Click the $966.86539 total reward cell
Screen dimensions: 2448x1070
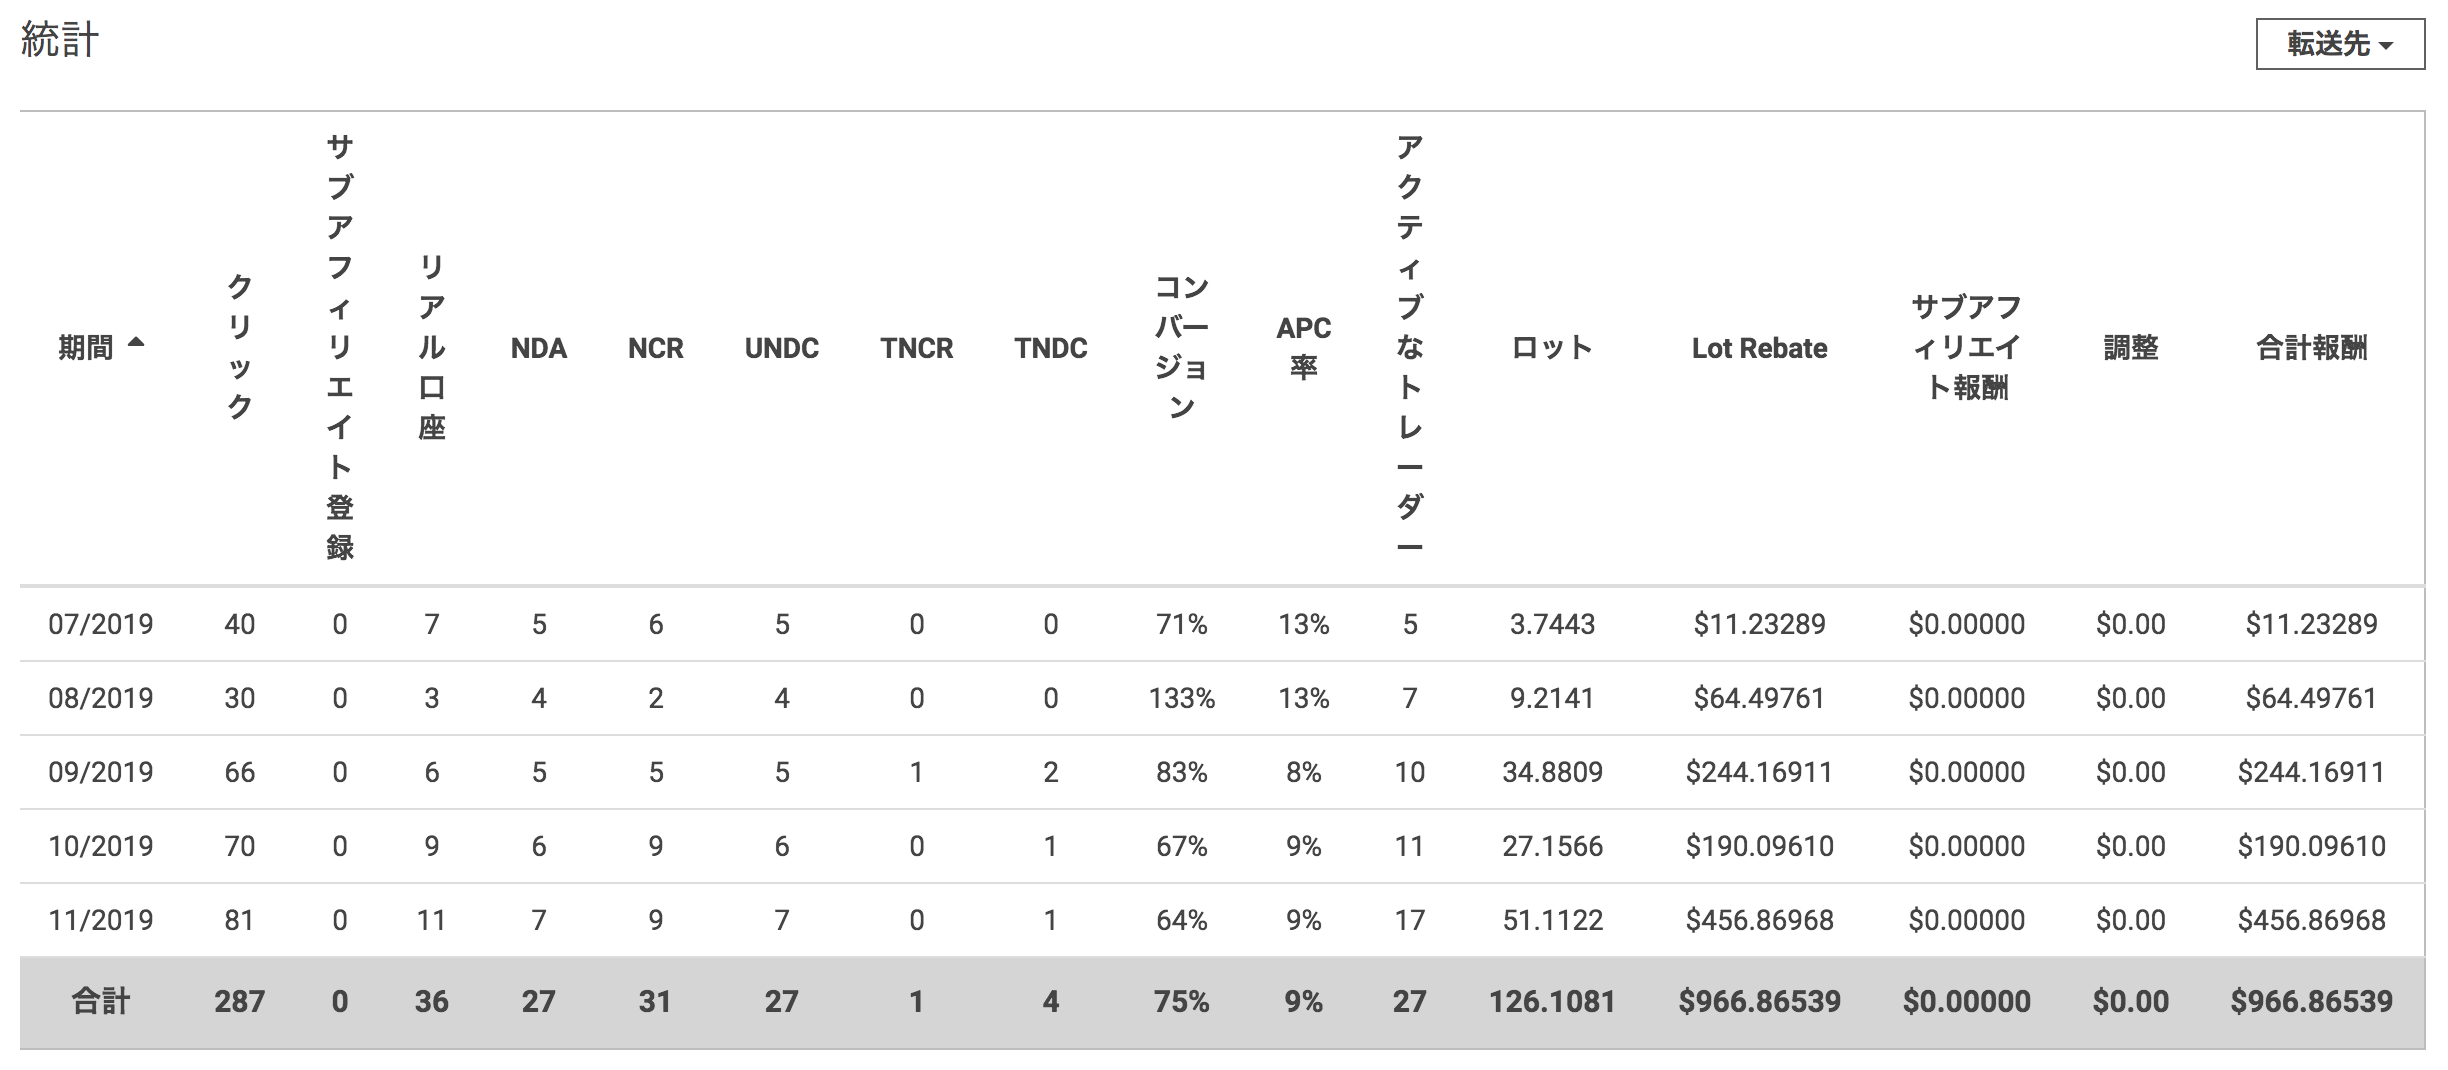tap(2311, 1001)
